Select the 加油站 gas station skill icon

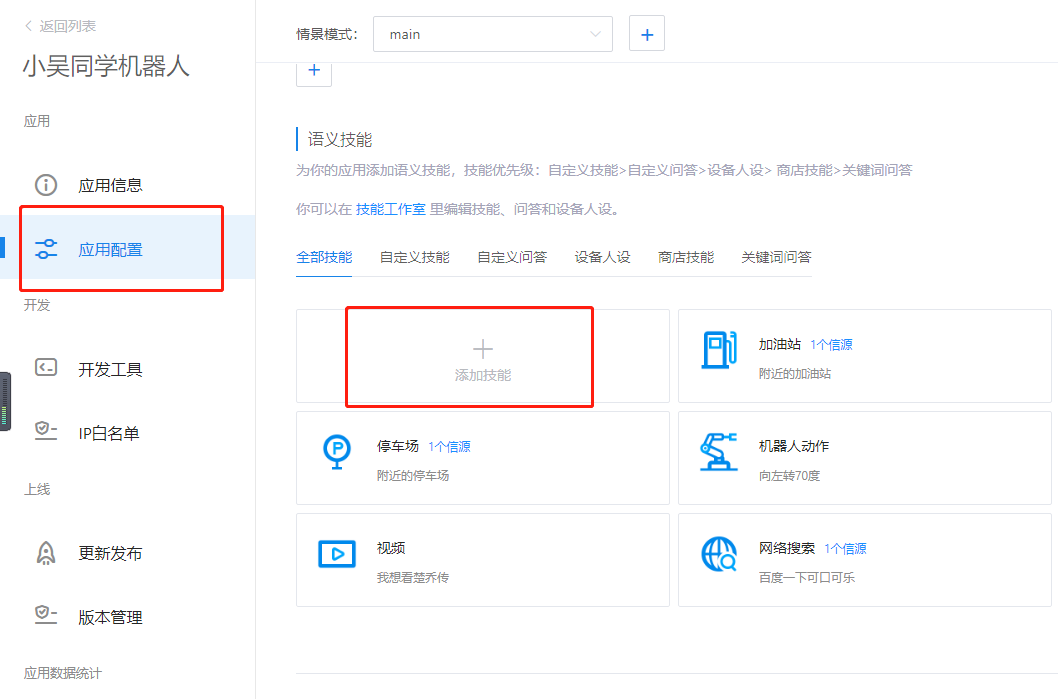[x=719, y=344]
